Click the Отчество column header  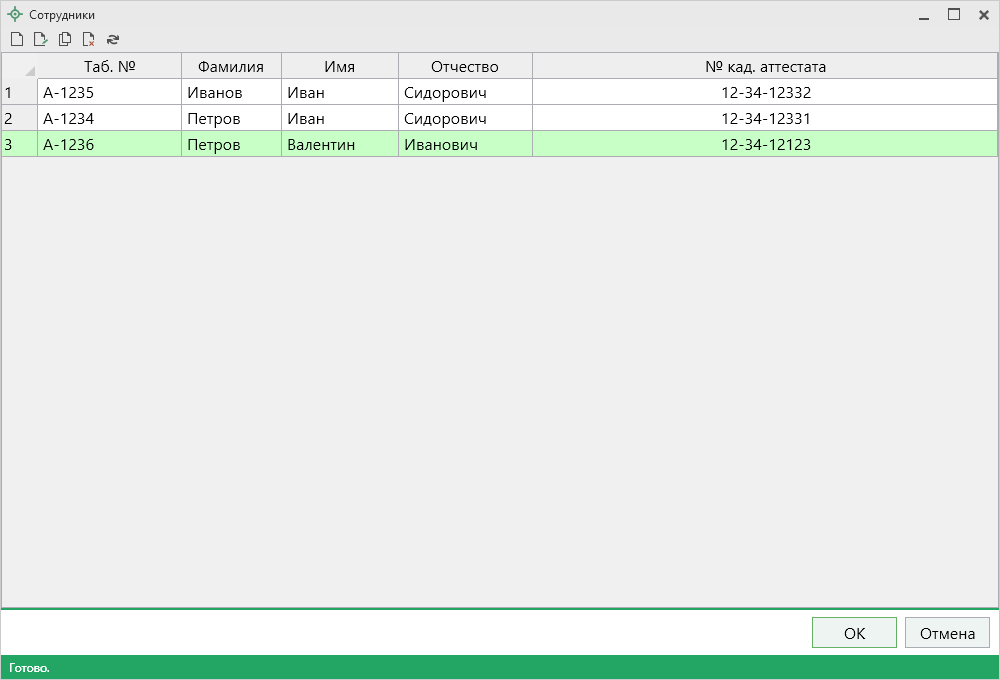pos(465,67)
